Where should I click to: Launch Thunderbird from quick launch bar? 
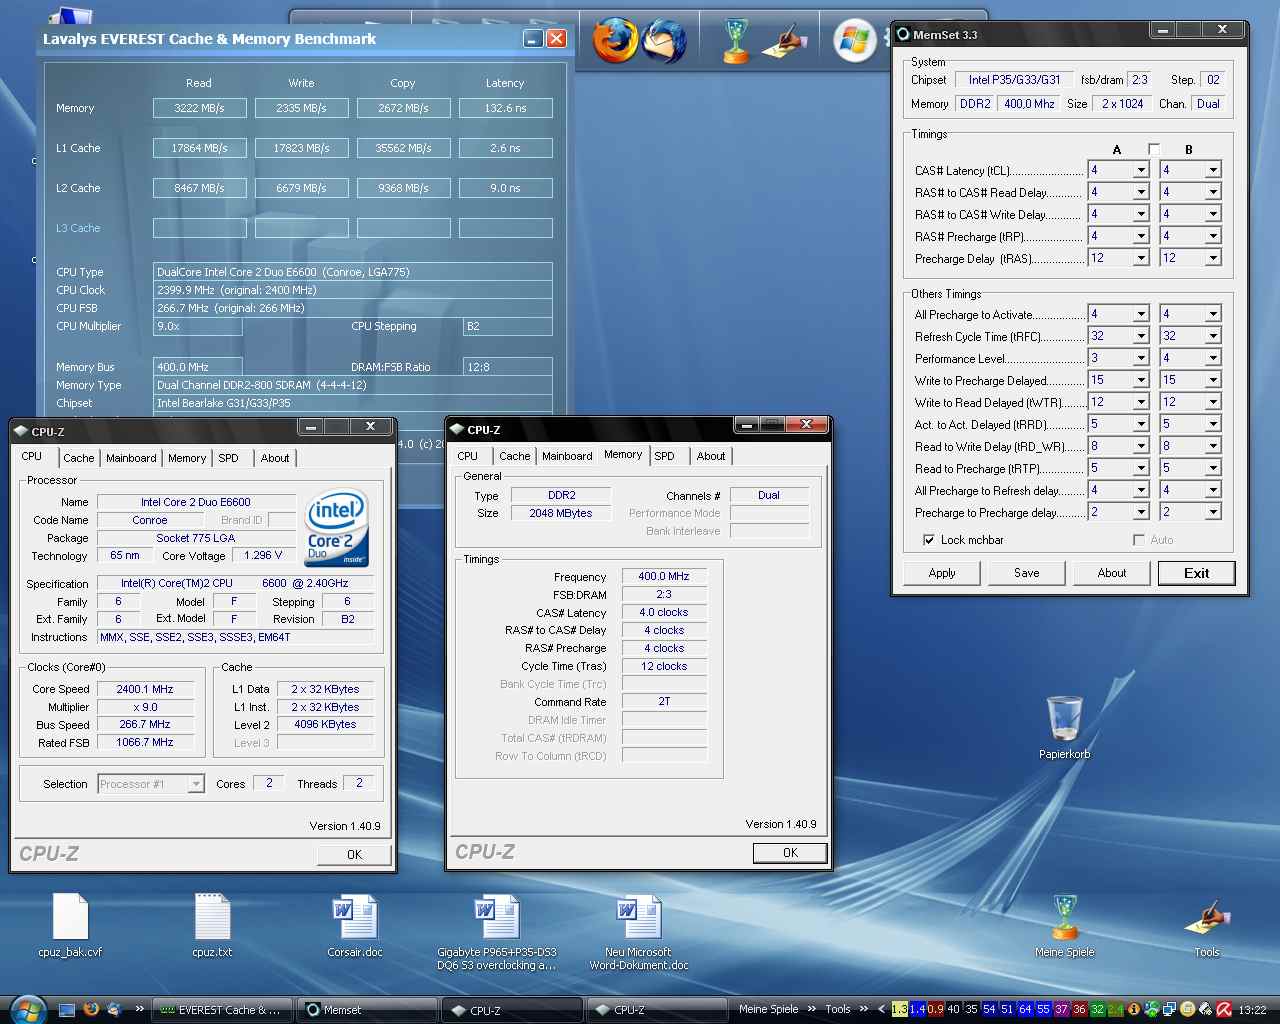click(x=114, y=1009)
